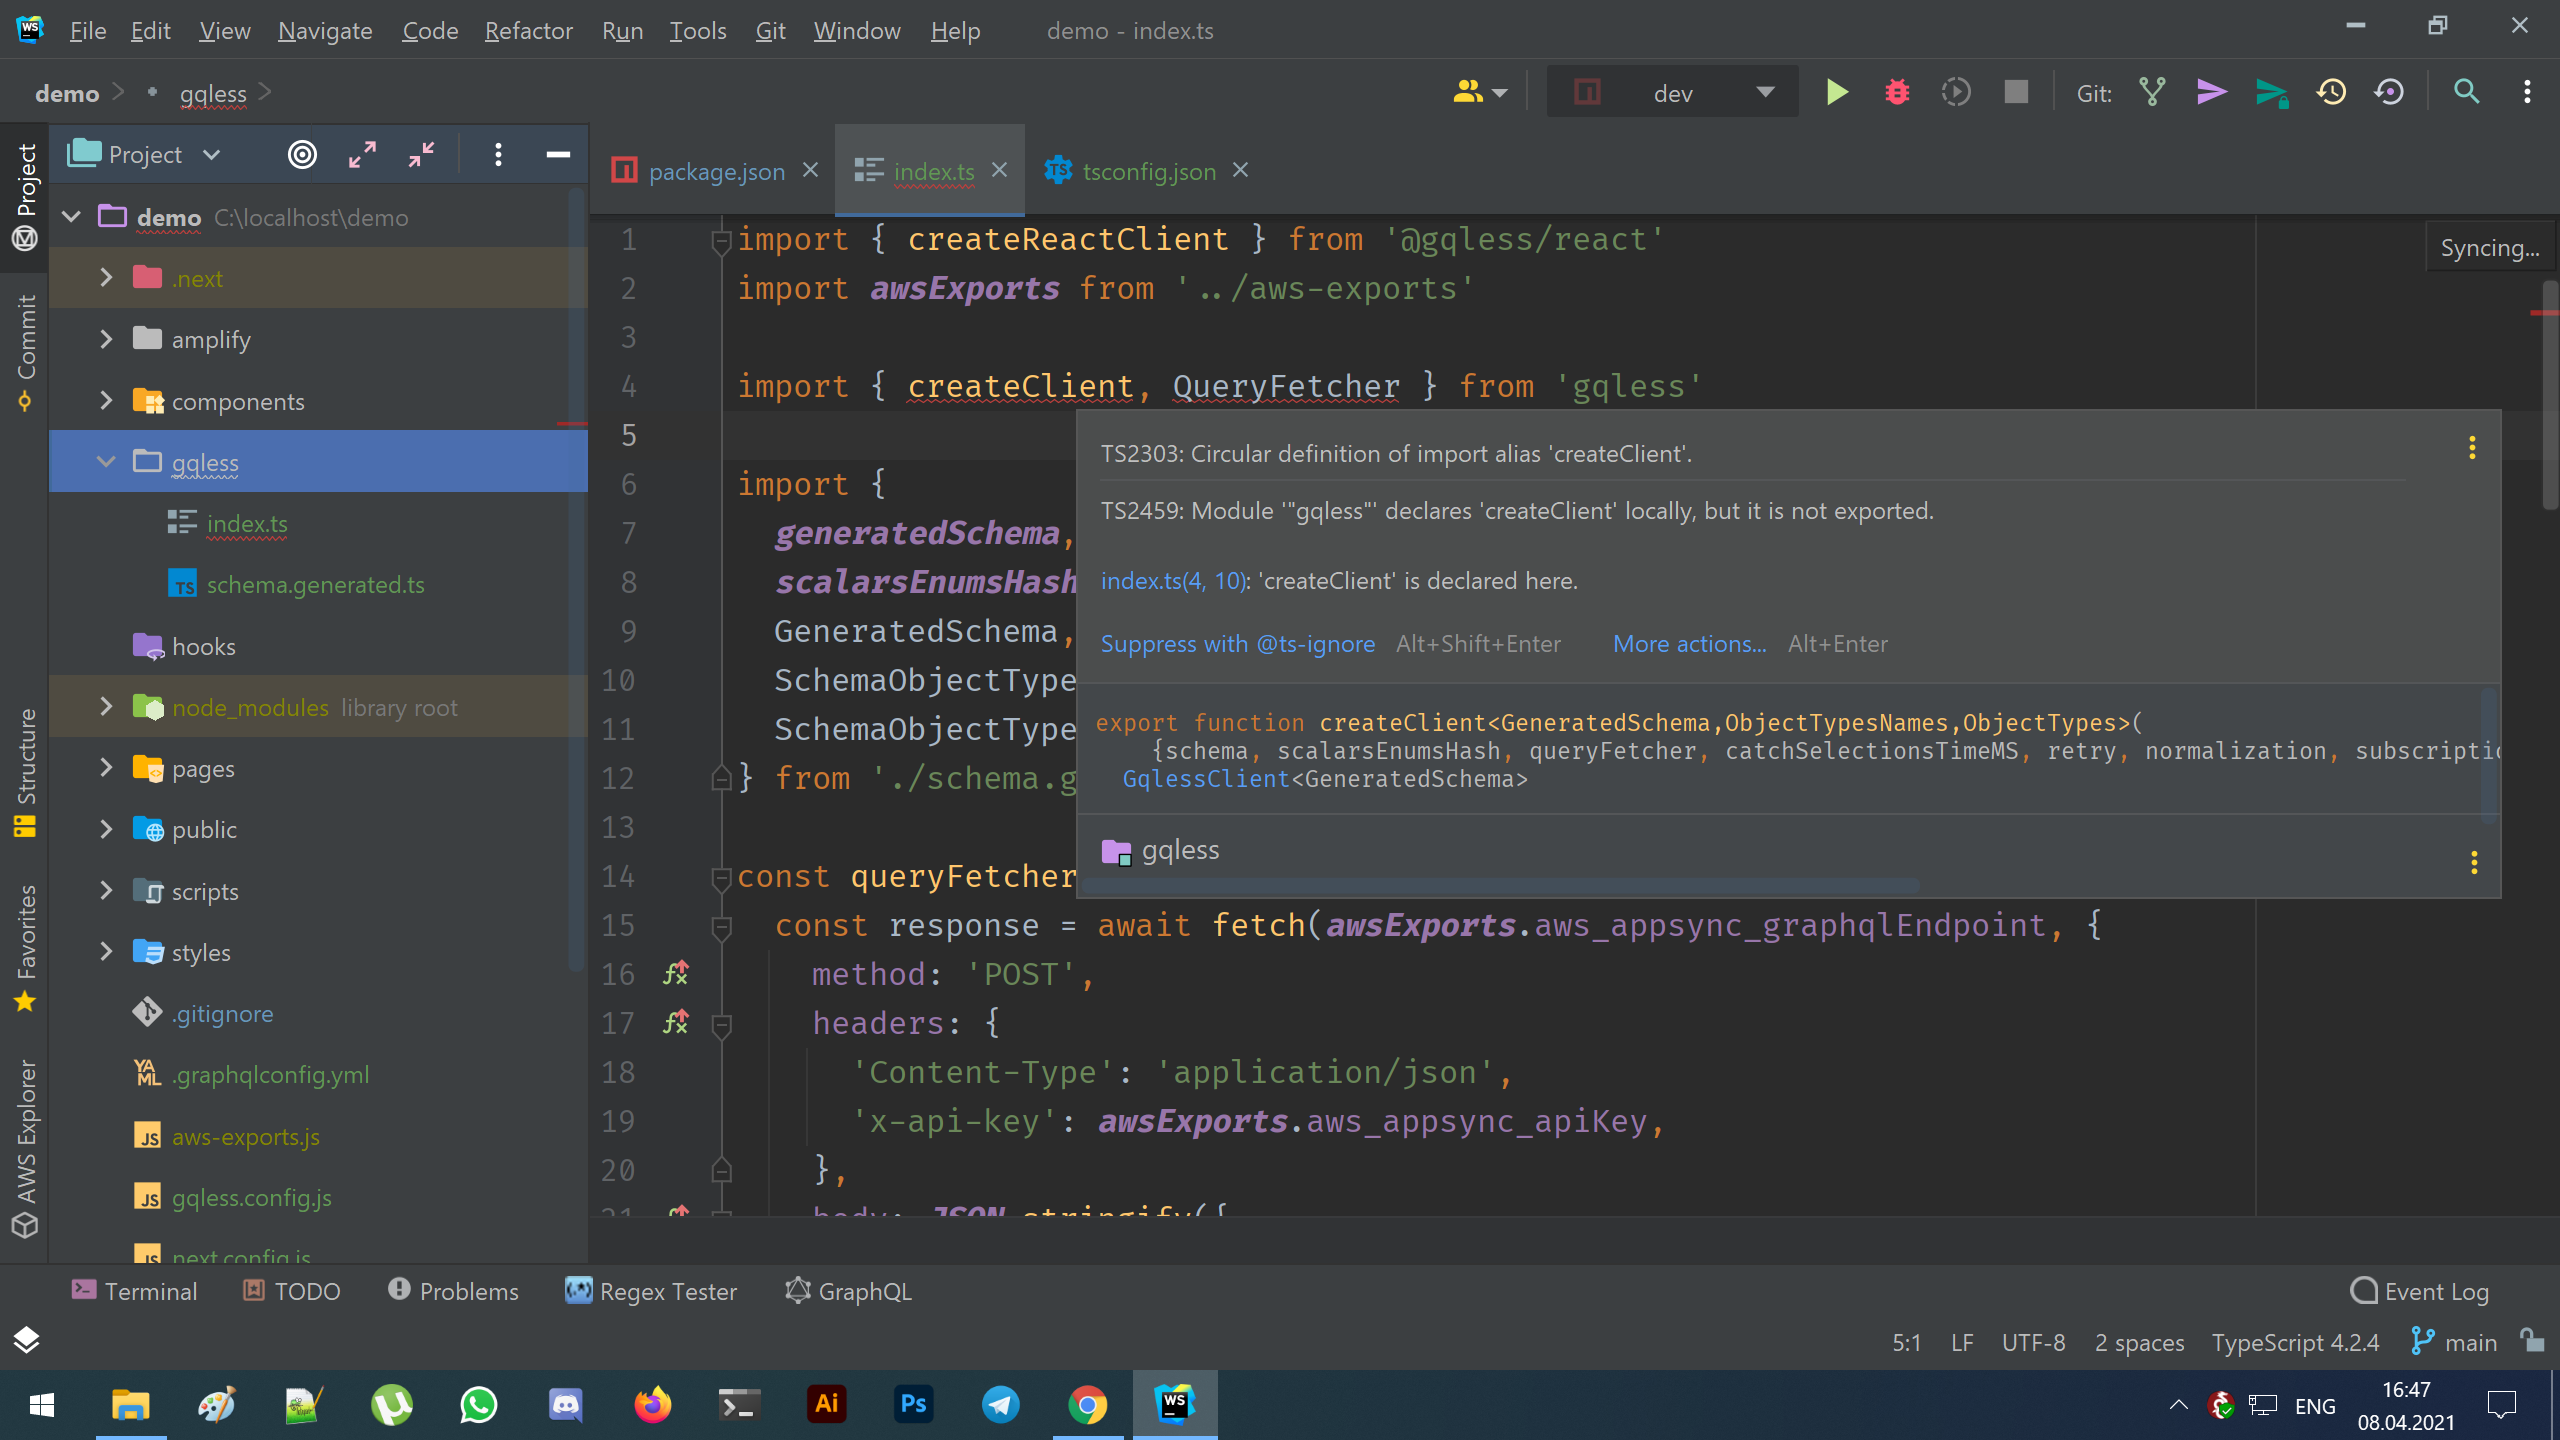Push commits with the green arrow icon
2560x1440 pixels.
pos(2272,91)
